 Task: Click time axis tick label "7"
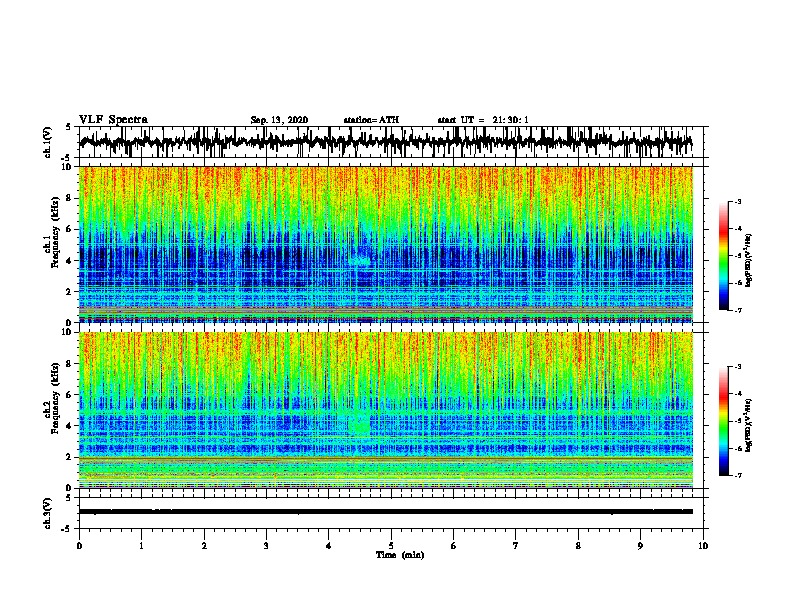pos(516,546)
